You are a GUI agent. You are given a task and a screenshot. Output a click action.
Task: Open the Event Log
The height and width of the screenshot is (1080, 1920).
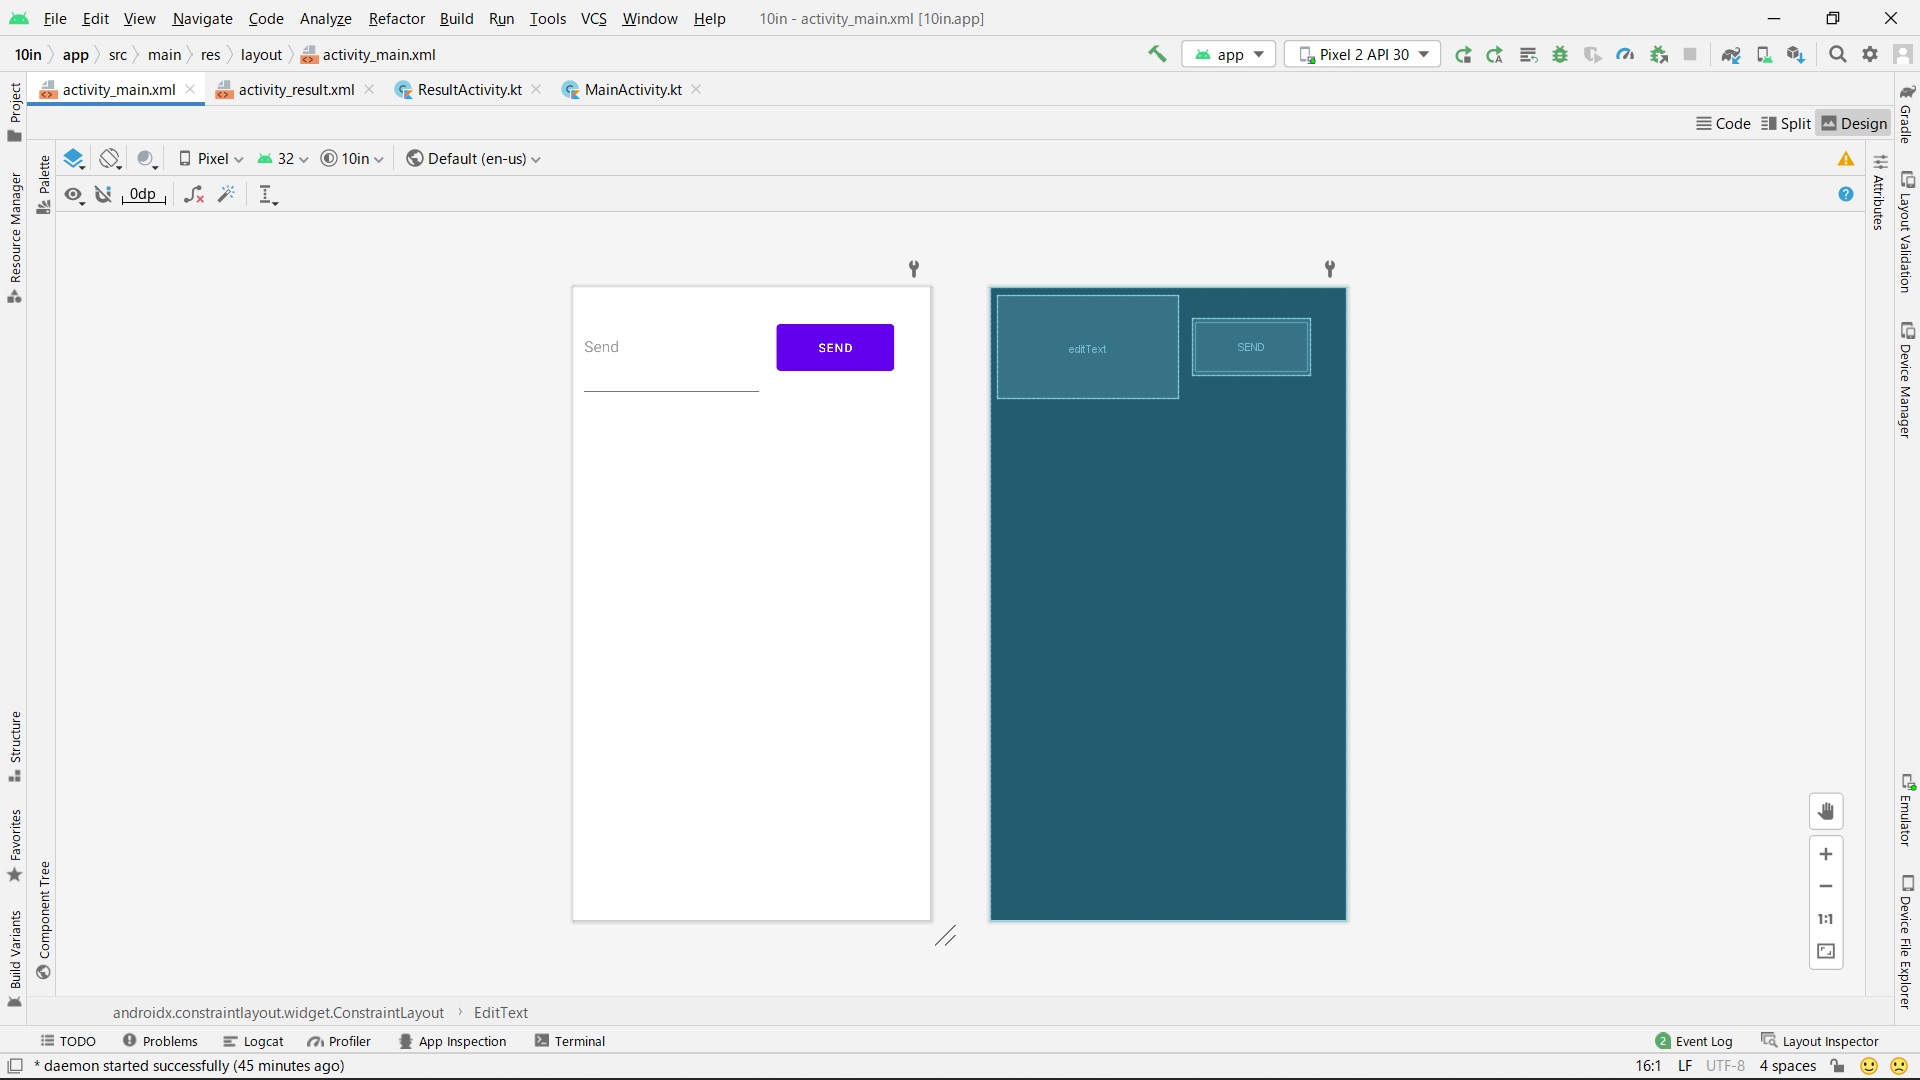(x=1694, y=1041)
